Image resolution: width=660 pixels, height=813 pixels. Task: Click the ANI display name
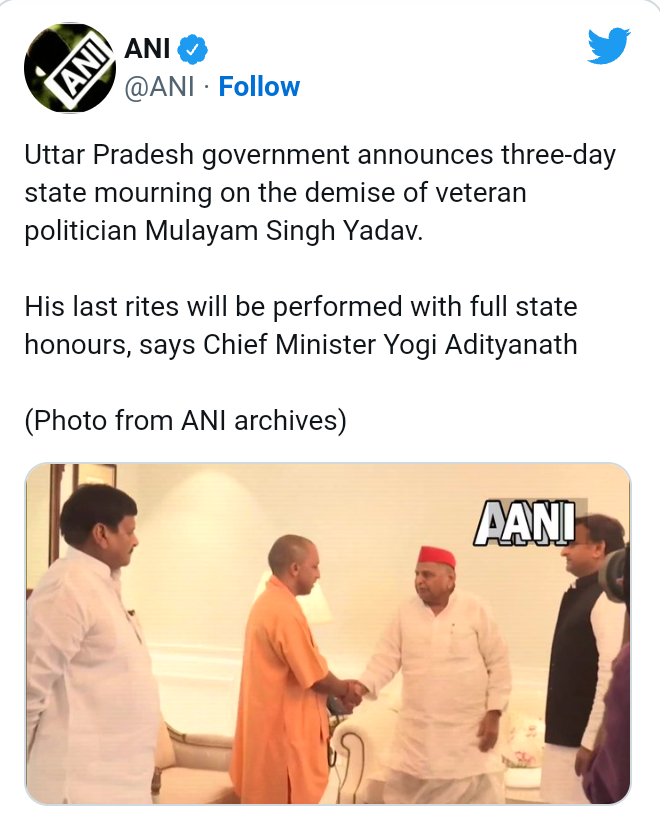(147, 49)
